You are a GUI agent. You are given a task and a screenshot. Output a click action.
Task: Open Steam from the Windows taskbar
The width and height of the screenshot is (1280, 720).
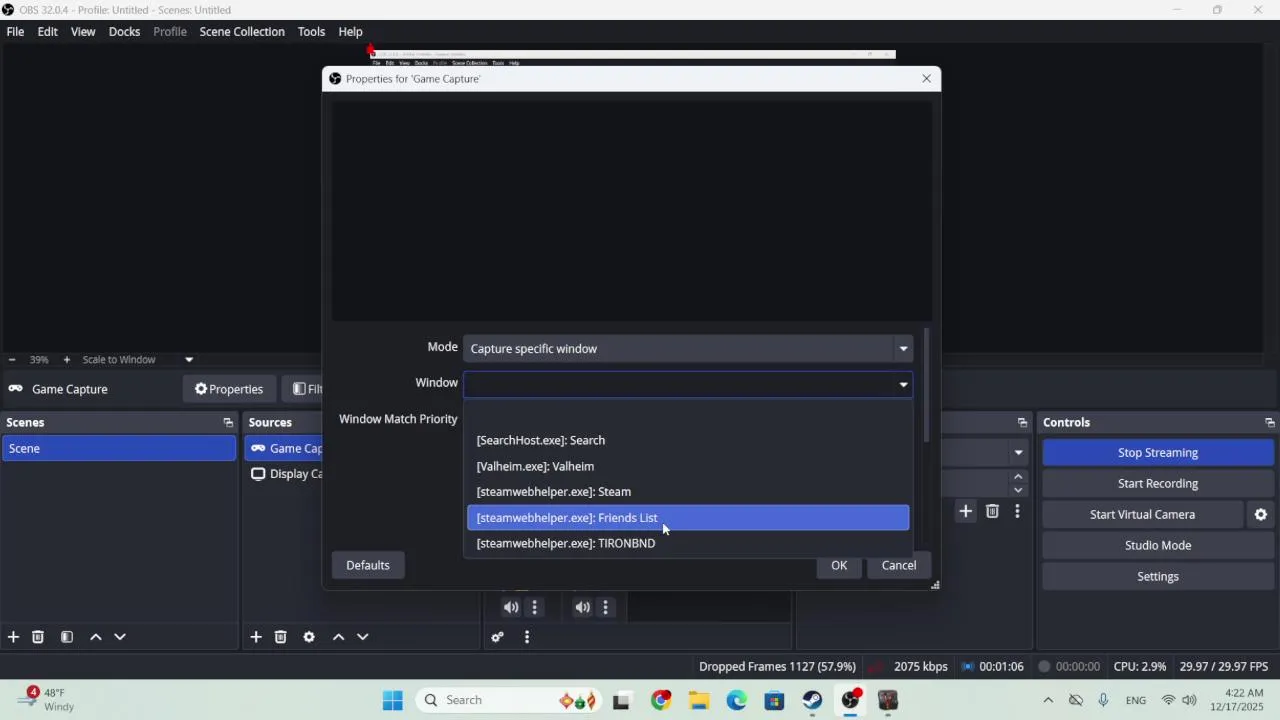812,700
